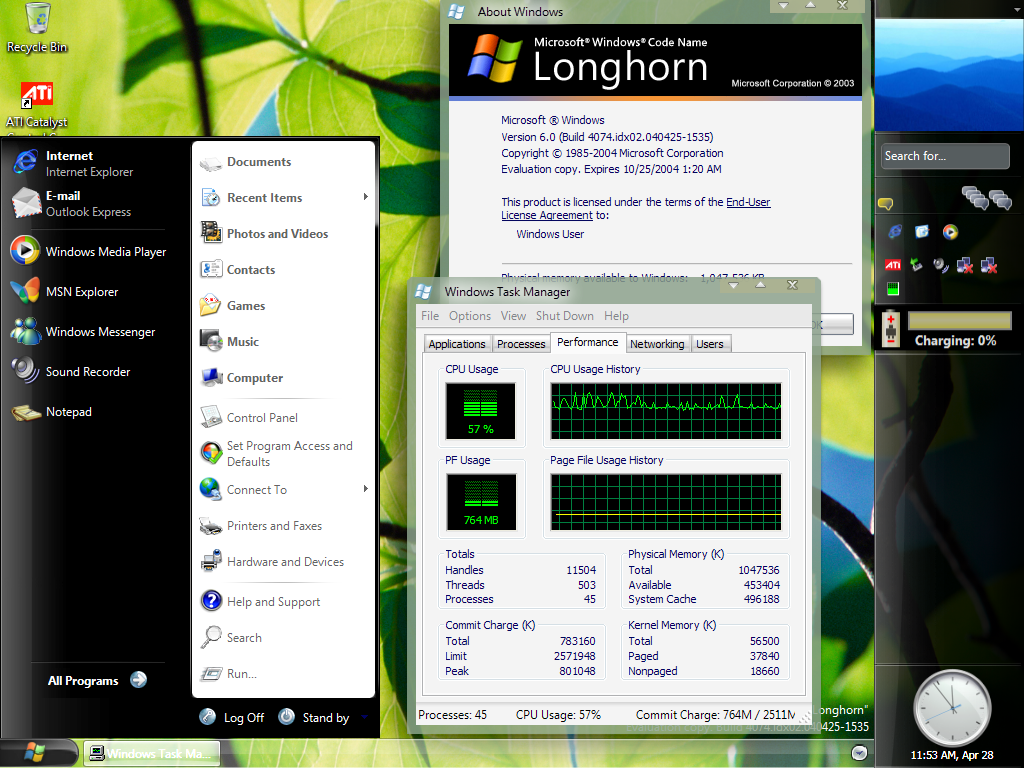The width and height of the screenshot is (1024, 768).
Task: Switch to Networking tab
Action: click(657, 344)
